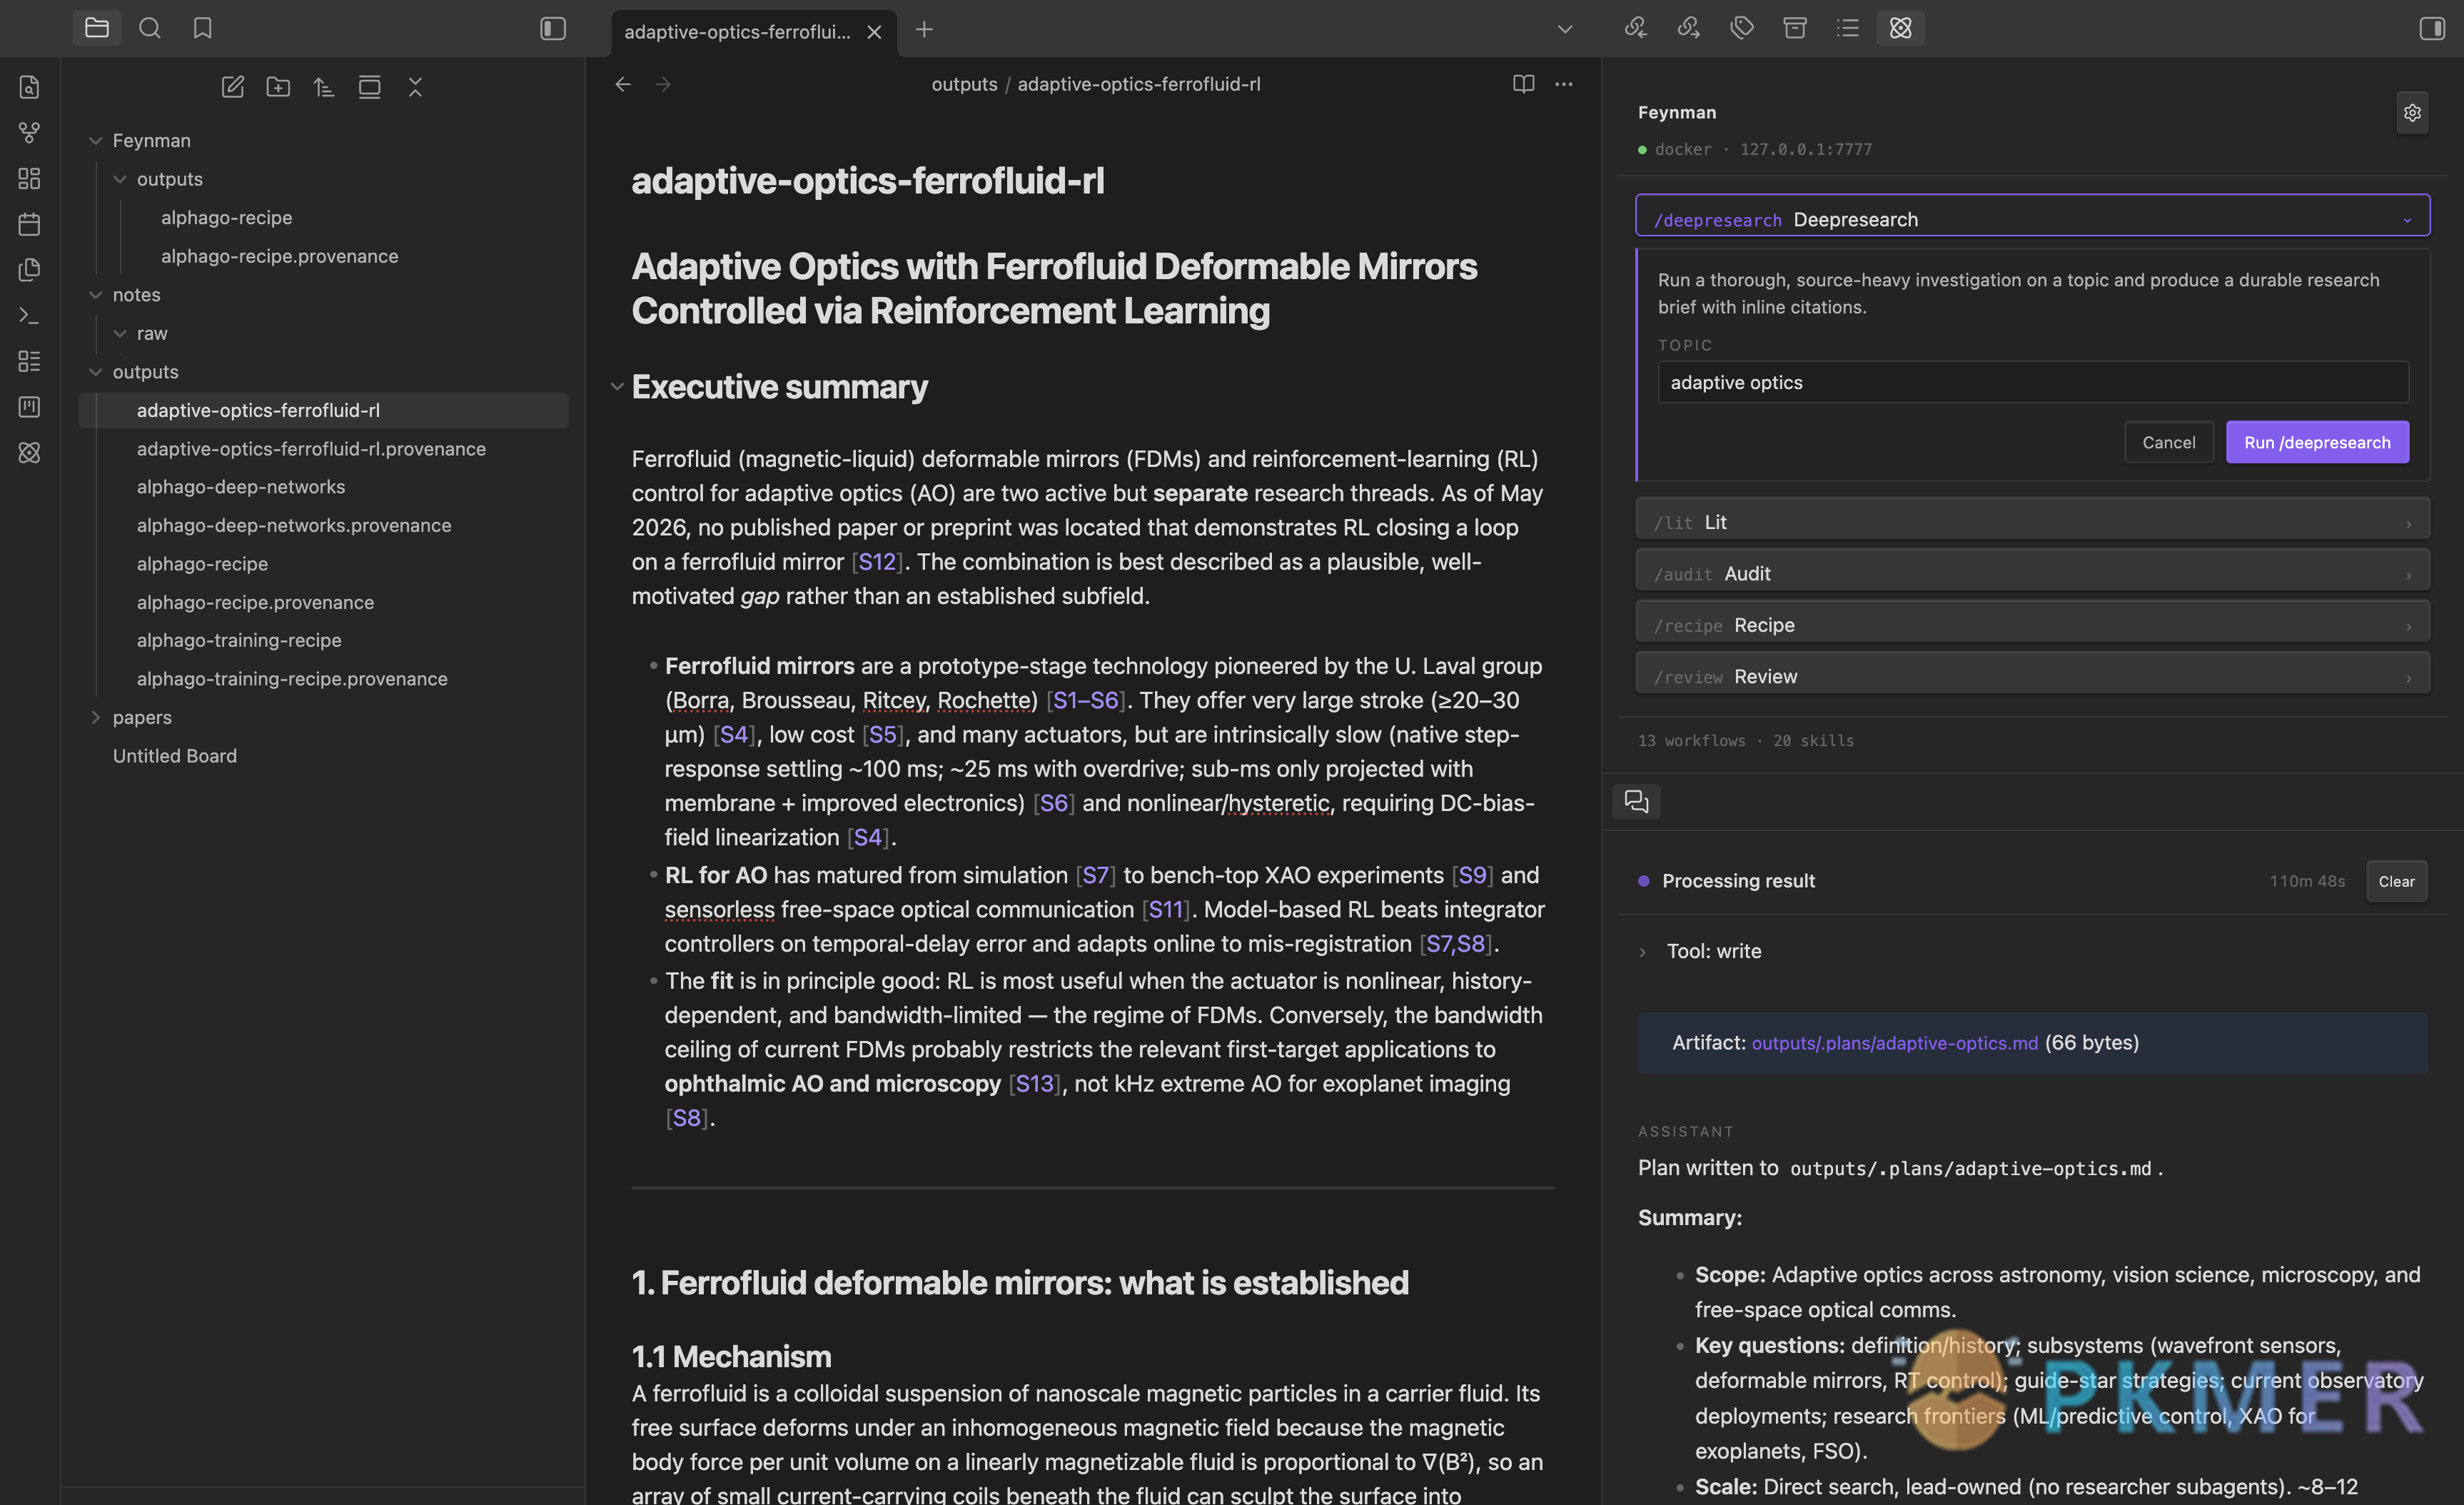Viewport: 2464px width, 1505px height.
Task: Fold the Executive summary heading
Action: [x=617, y=387]
